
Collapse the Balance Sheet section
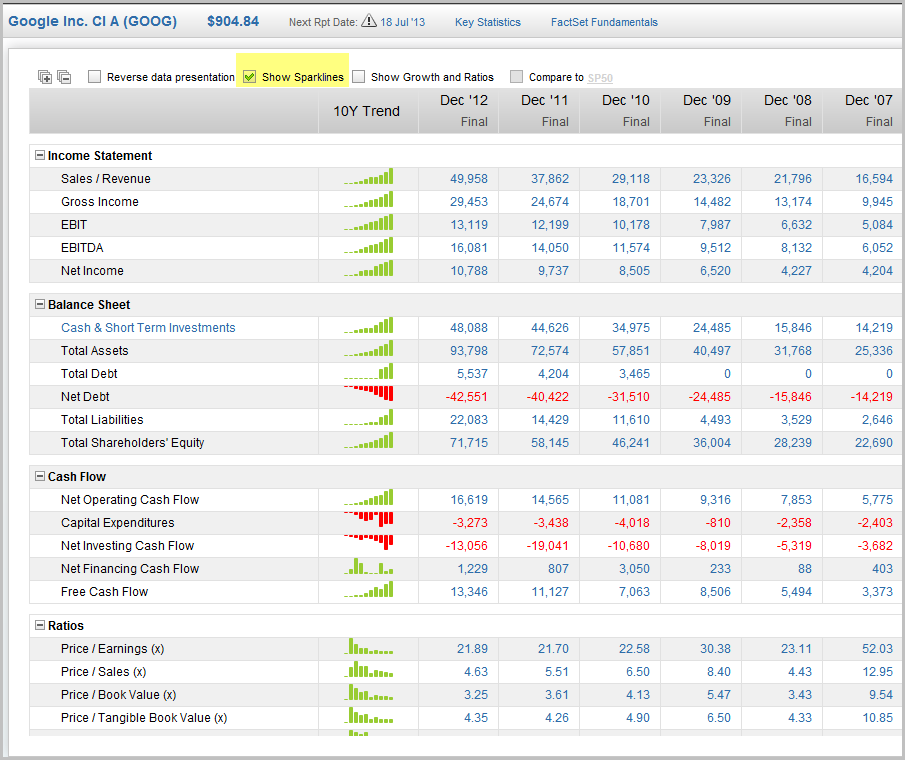click(38, 304)
